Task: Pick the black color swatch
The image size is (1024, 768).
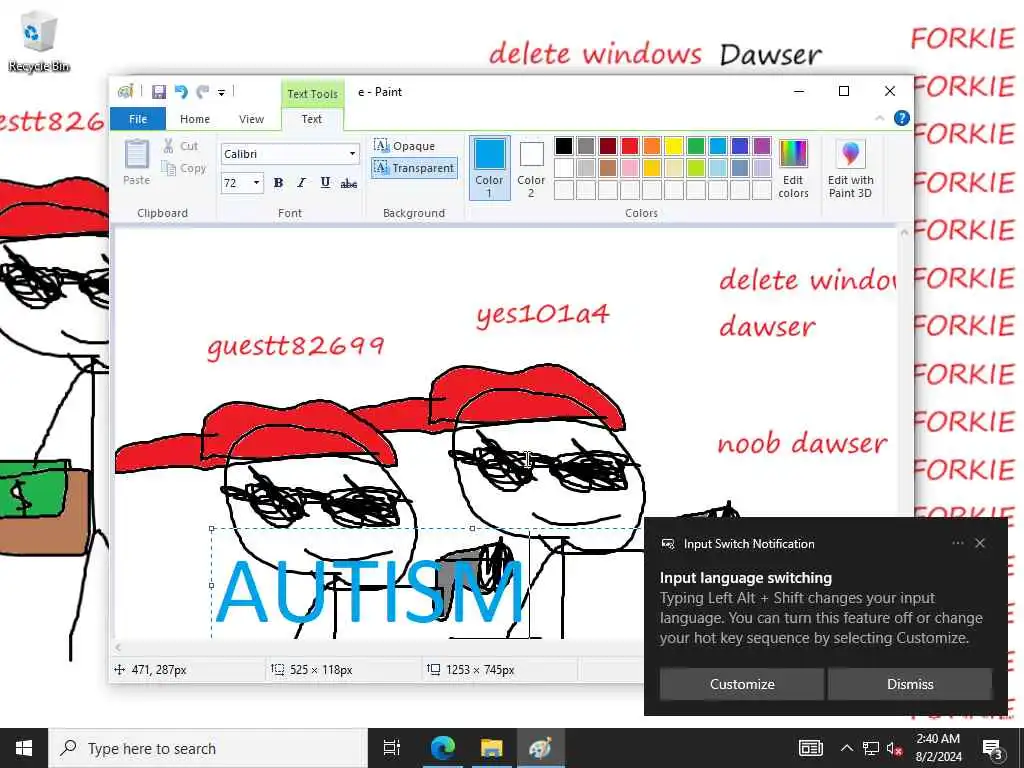Action: [x=564, y=146]
